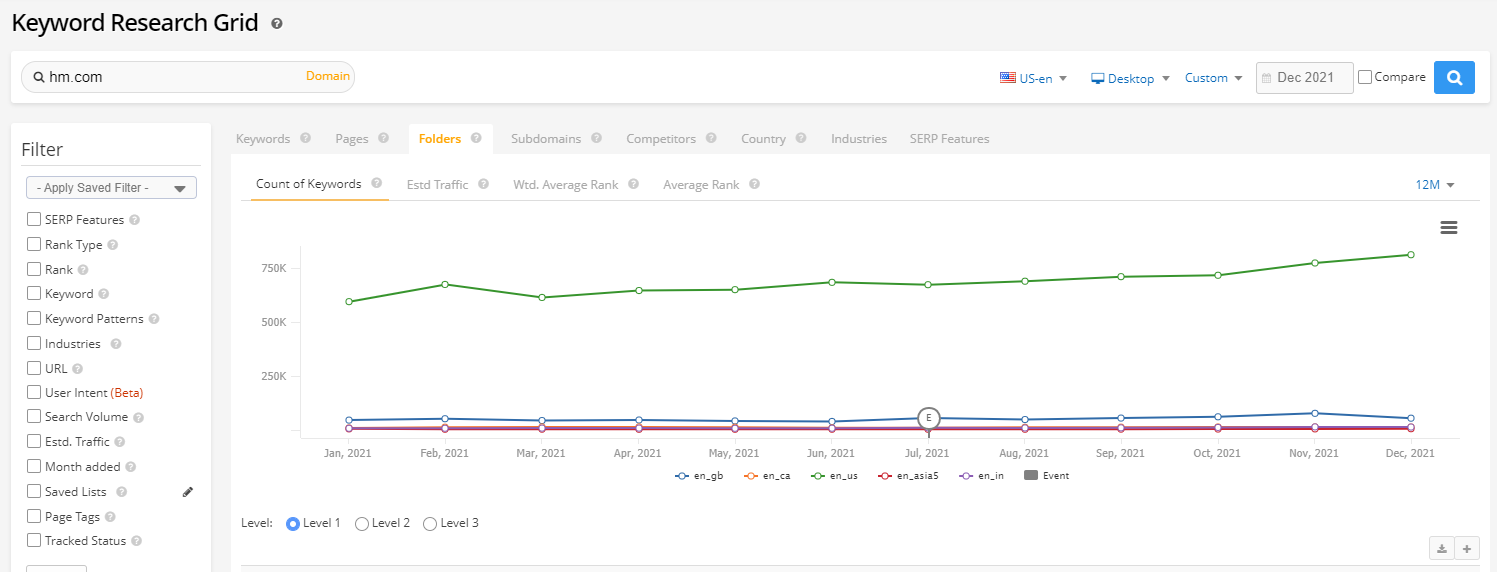
Task: Toggle the en_us series in chart legend
Action: 836,476
